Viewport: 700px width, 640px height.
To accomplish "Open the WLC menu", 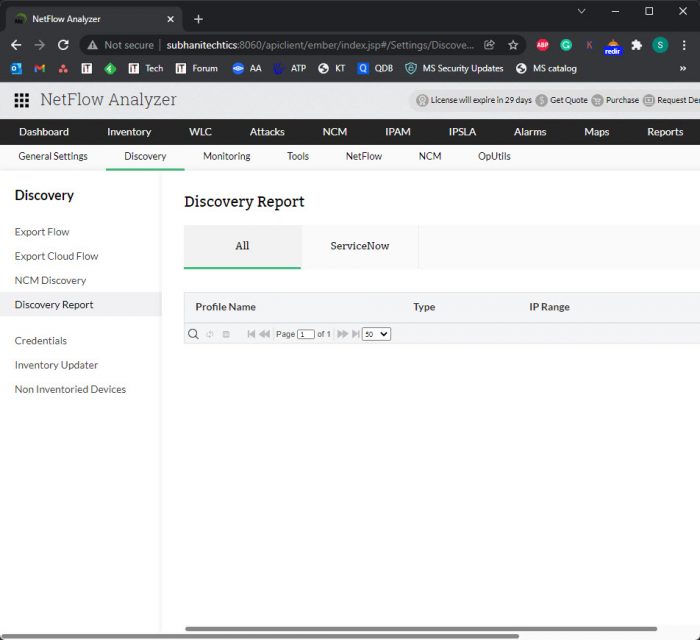I will coord(200,132).
